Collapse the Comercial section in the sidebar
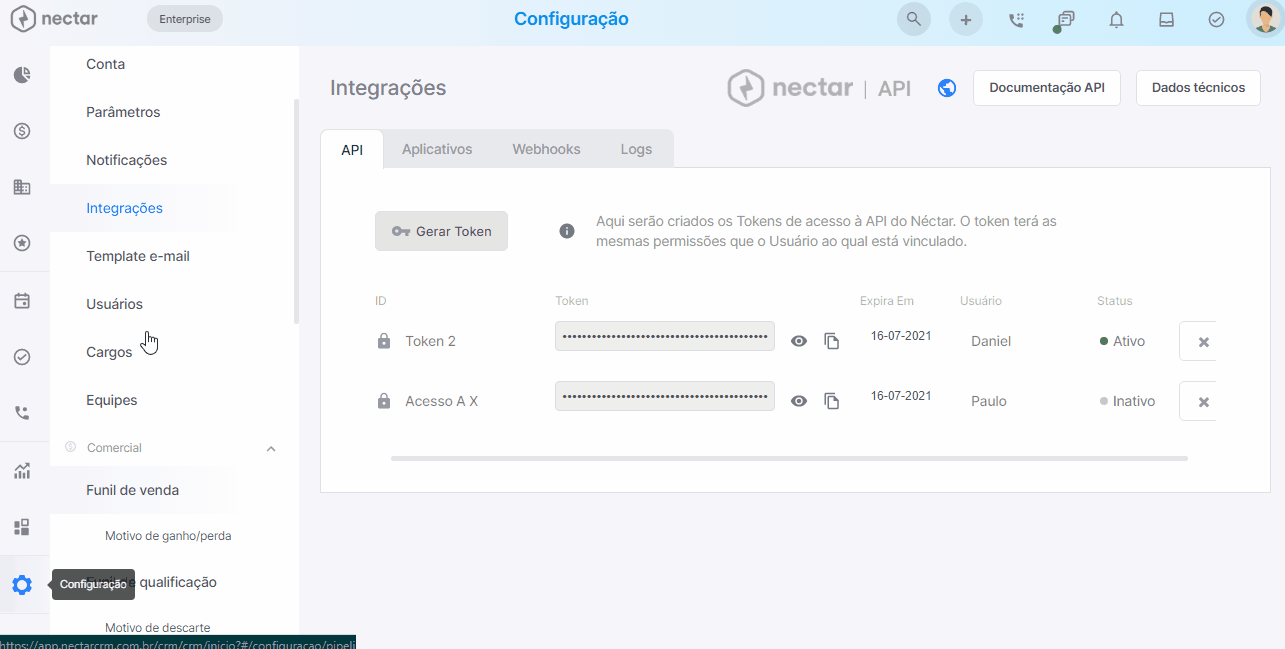The width and height of the screenshot is (1285, 649). 270,448
